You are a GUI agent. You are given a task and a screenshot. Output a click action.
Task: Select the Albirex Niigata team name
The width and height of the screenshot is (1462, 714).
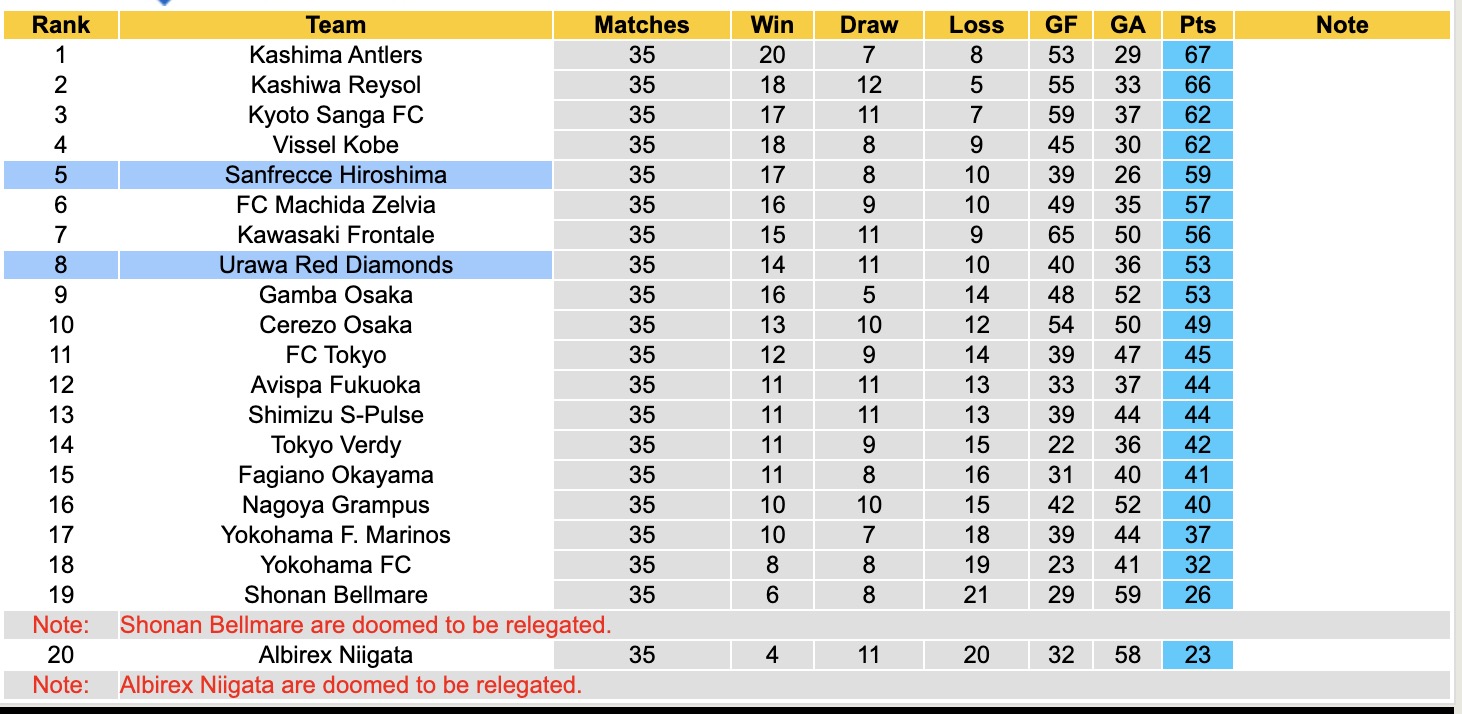[336, 655]
